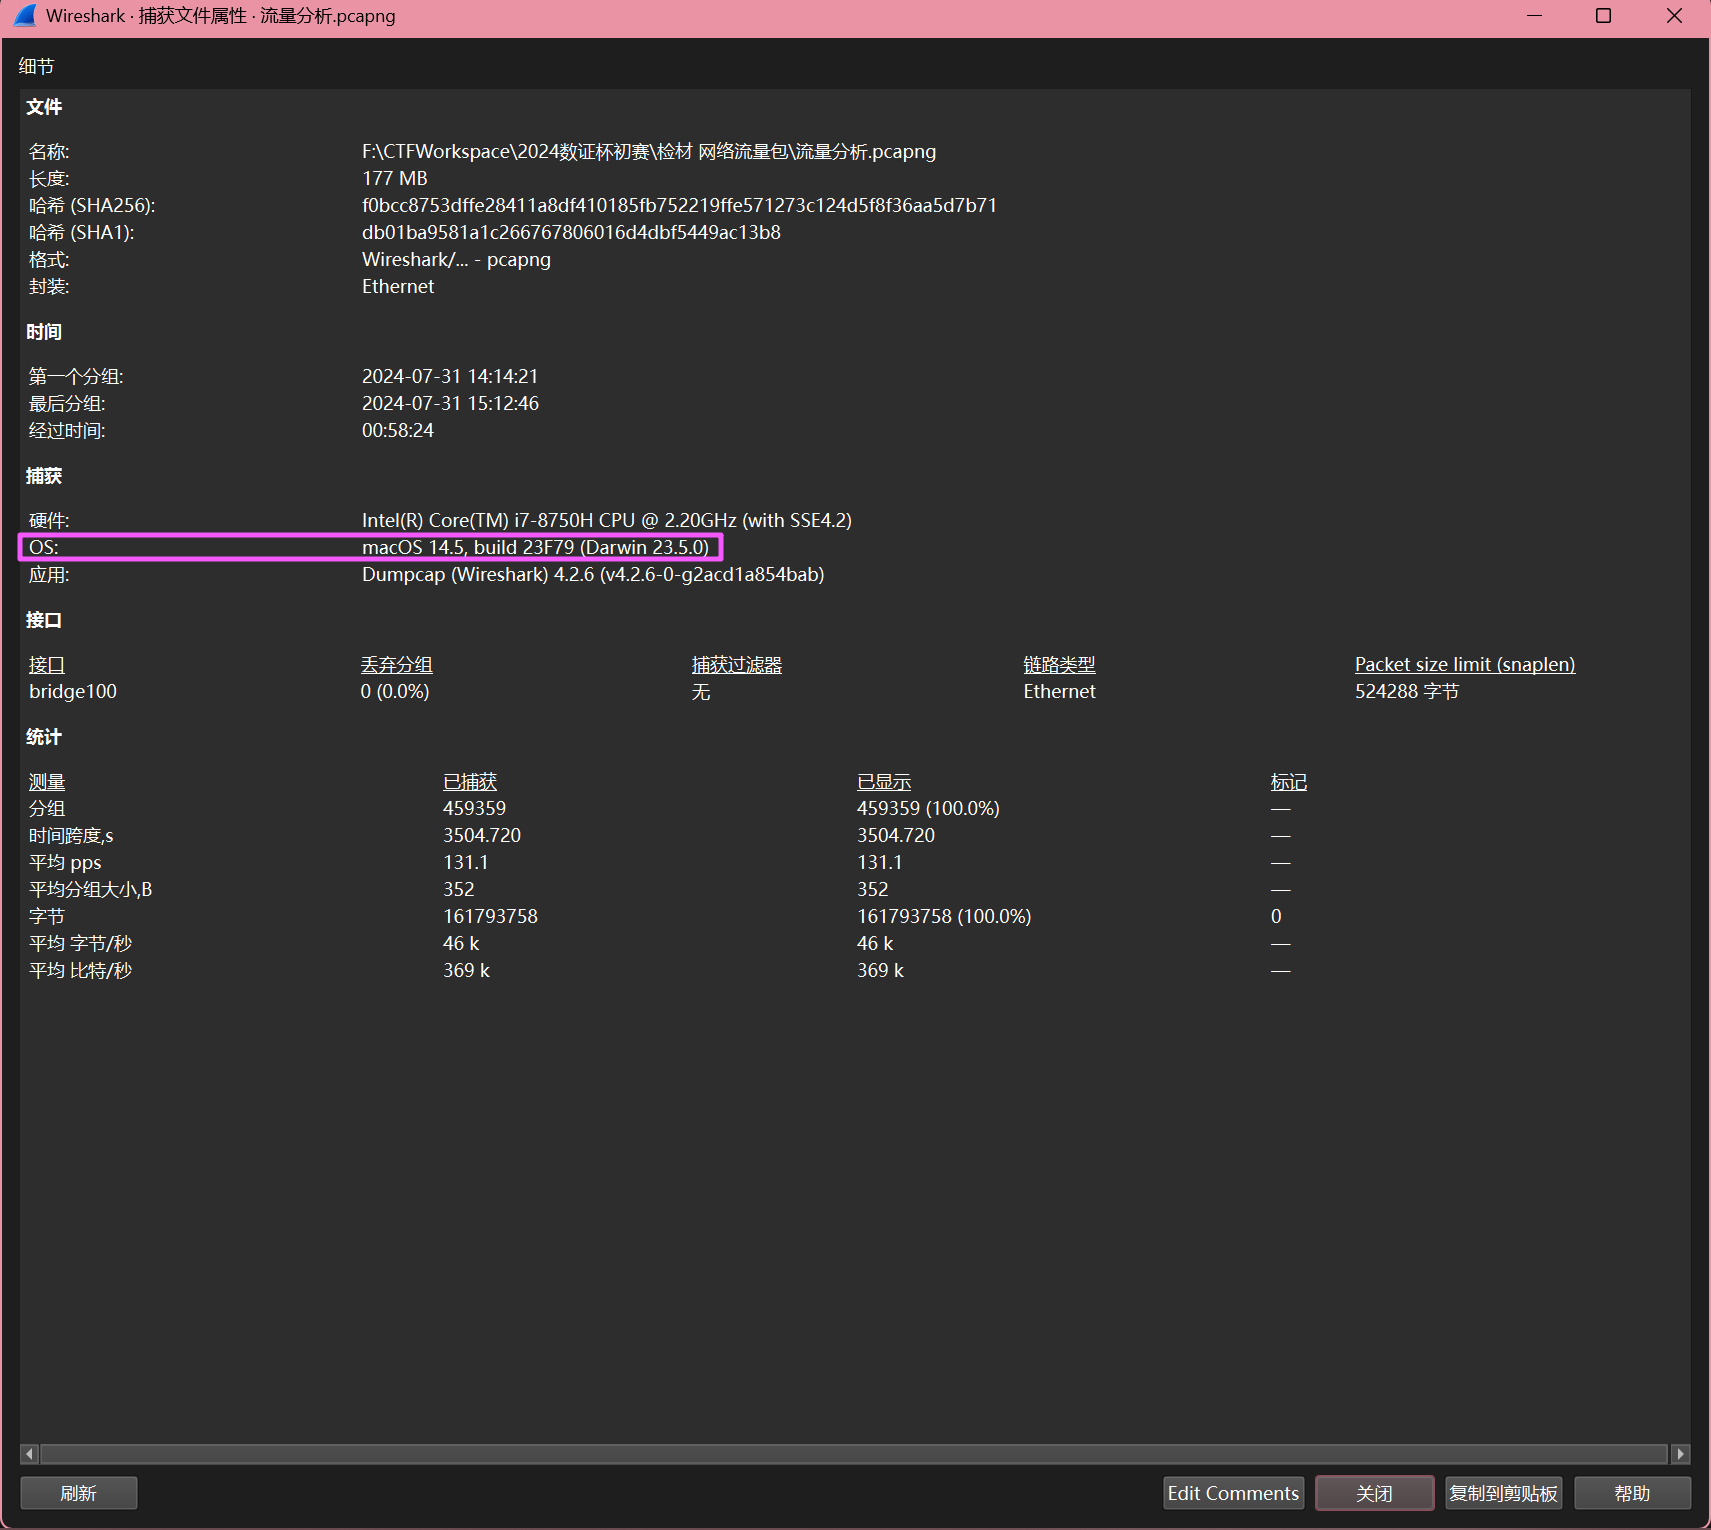Click the marked bytes value 0
1711x1530 pixels.
pos(1276,916)
